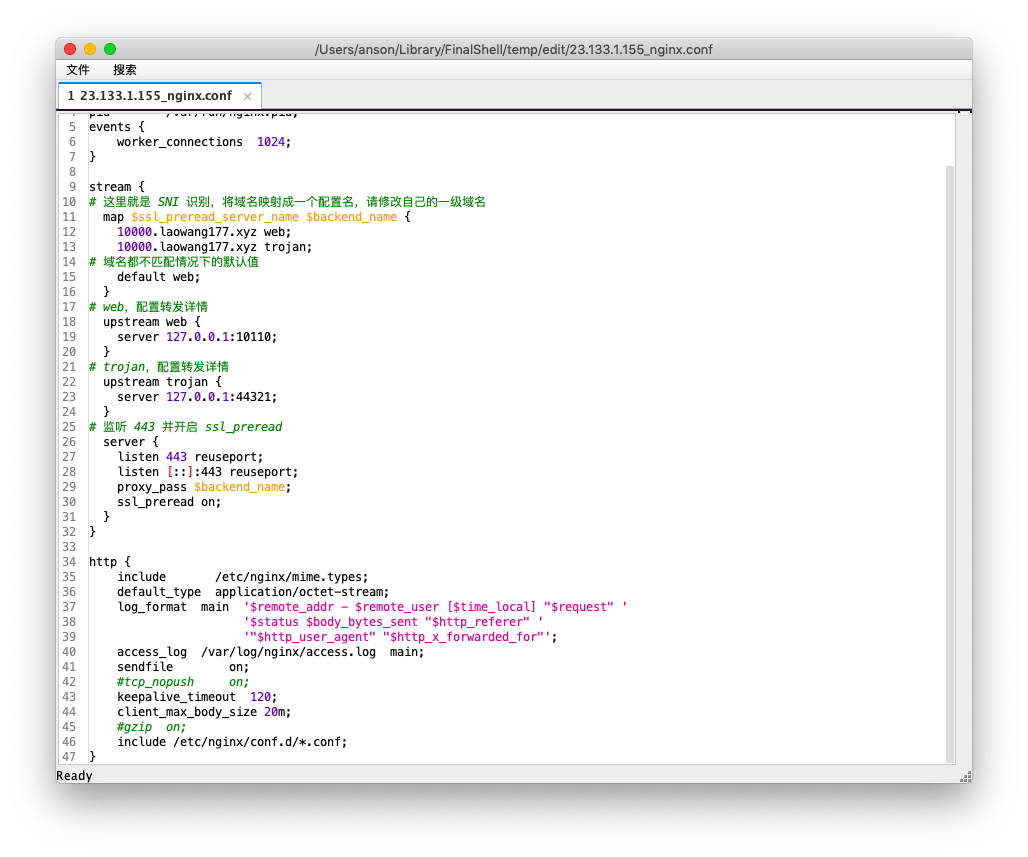
Task: Click the $ssl_preread_server_name variable
Action: [215, 216]
